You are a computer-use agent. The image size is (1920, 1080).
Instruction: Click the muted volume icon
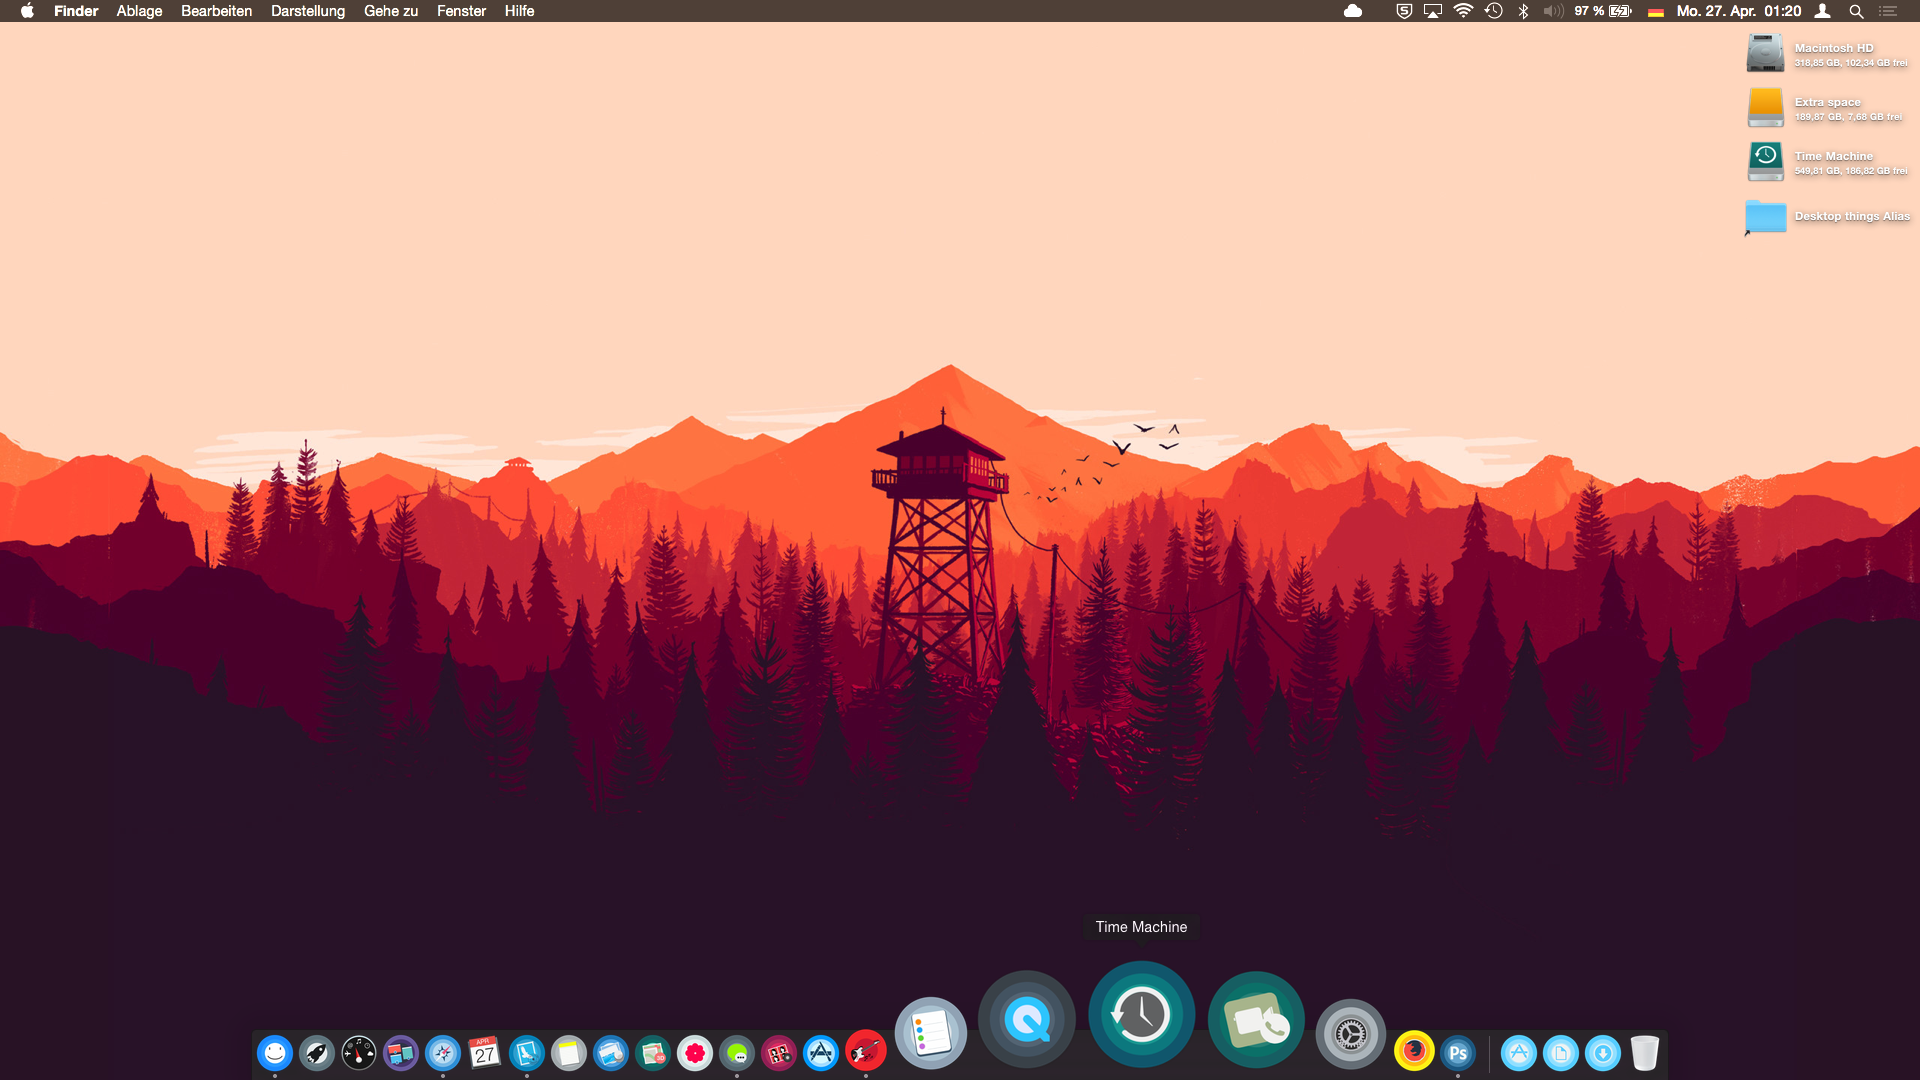pyautogui.click(x=1553, y=11)
